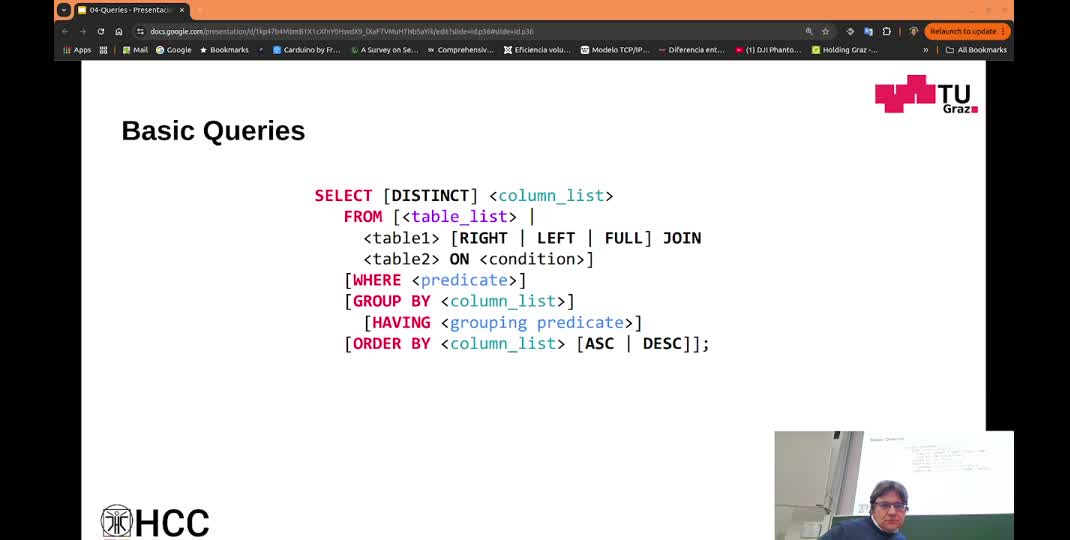Image resolution: width=1070 pixels, height=540 pixels.
Task: Open the Comprehensiv... bookmark
Action: 461,50
